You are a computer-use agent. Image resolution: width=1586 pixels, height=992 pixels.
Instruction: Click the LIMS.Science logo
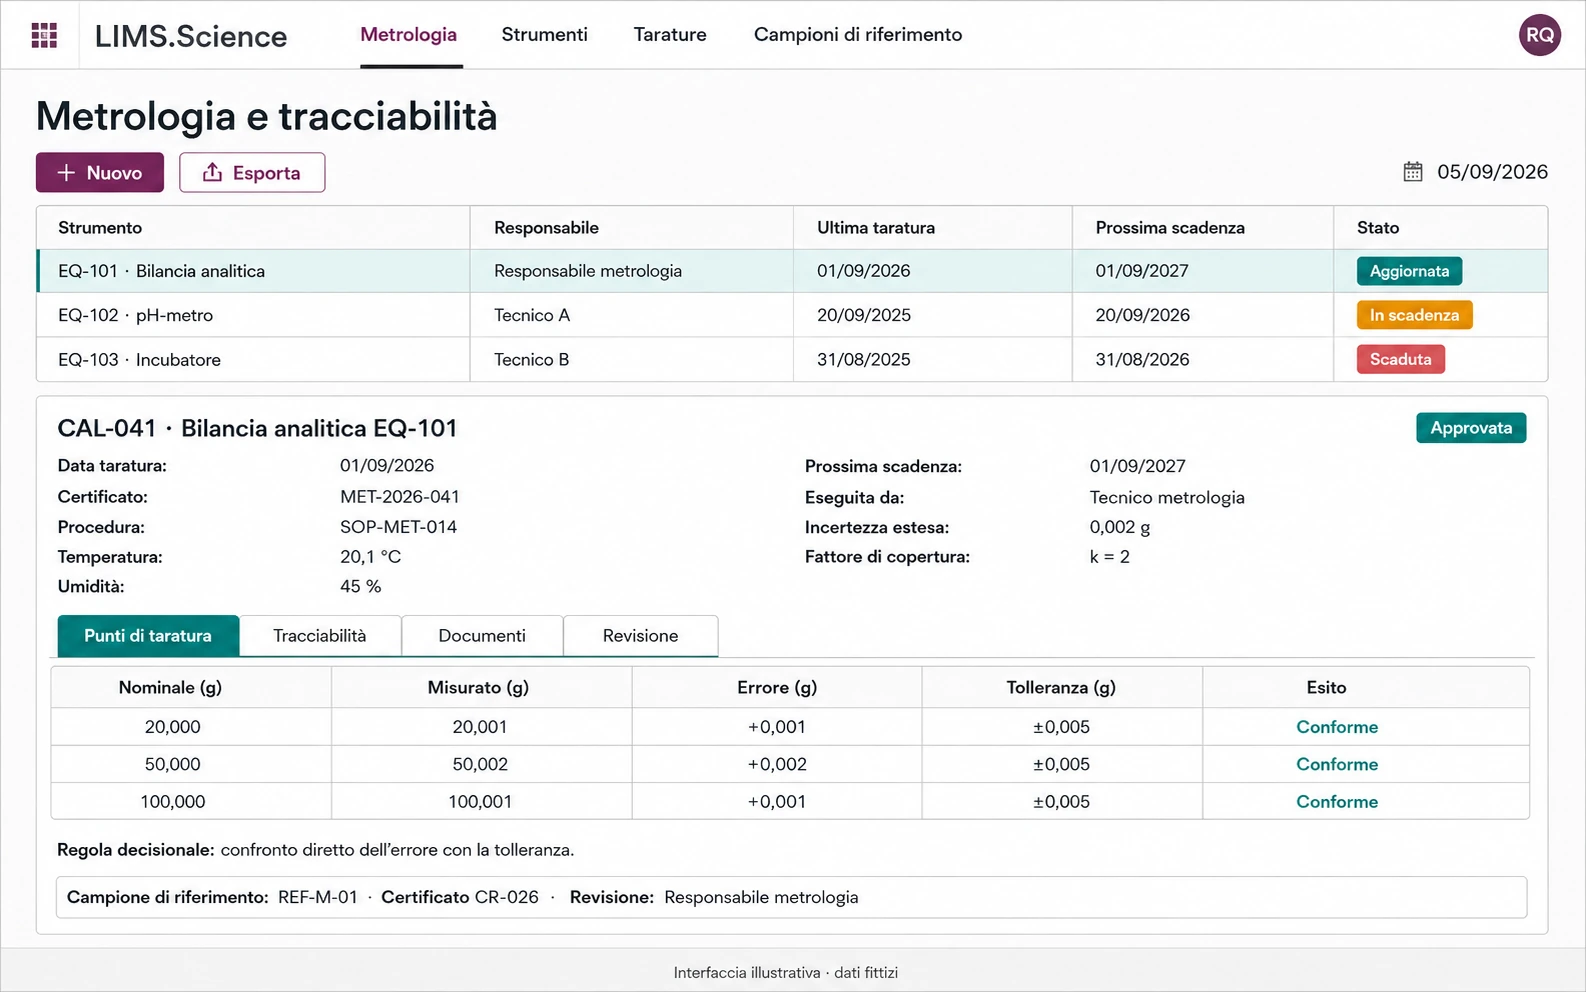click(x=191, y=36)
